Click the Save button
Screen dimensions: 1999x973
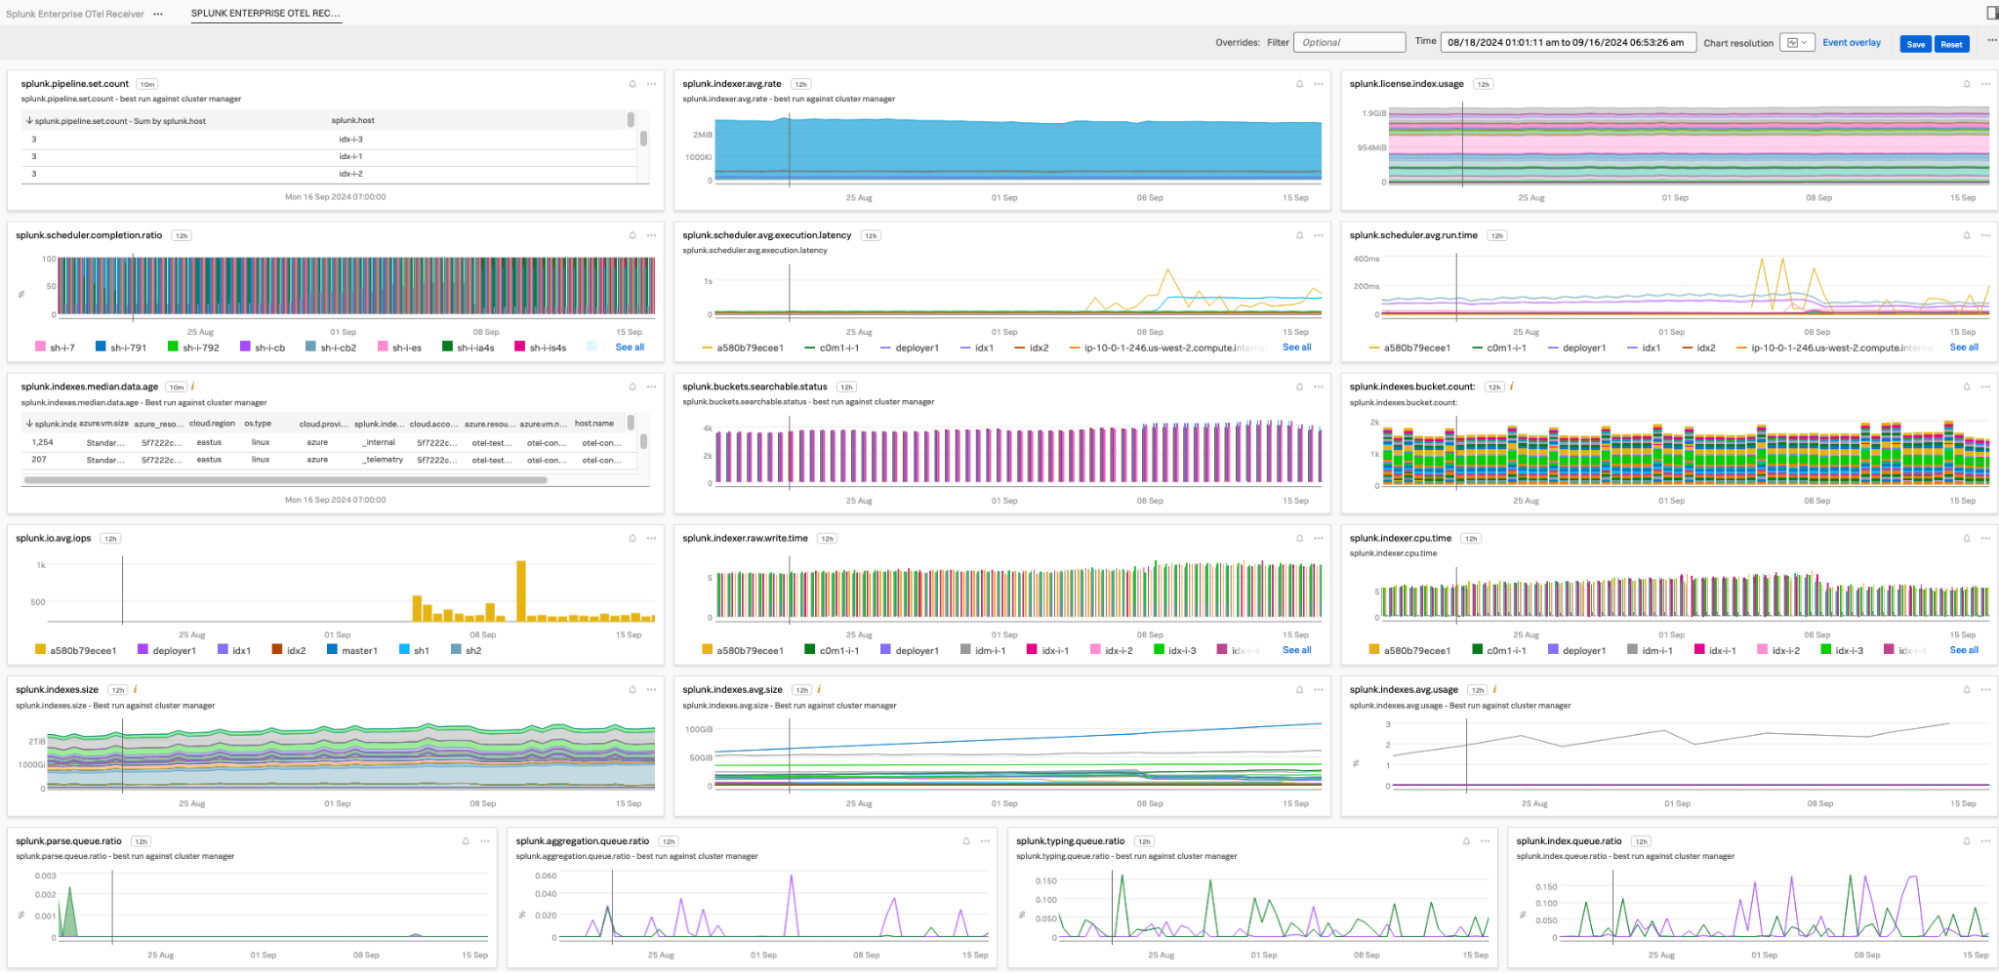(x=1915, y=44)
